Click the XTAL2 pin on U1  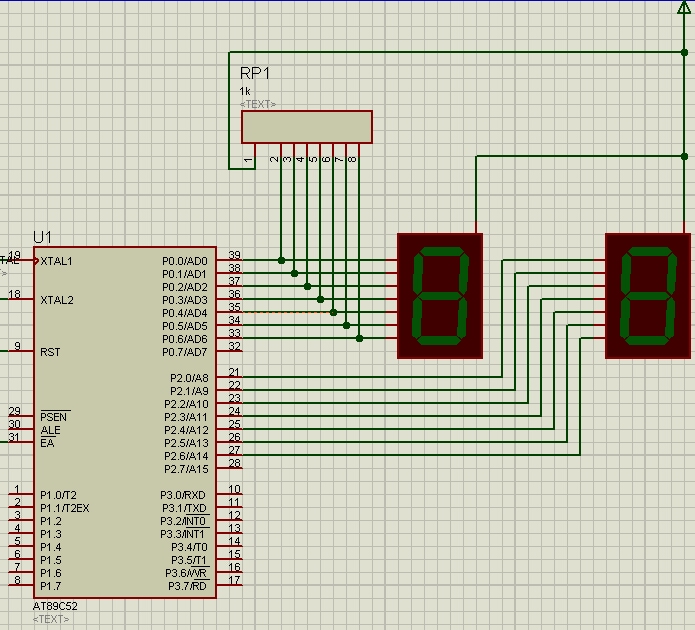56,300
